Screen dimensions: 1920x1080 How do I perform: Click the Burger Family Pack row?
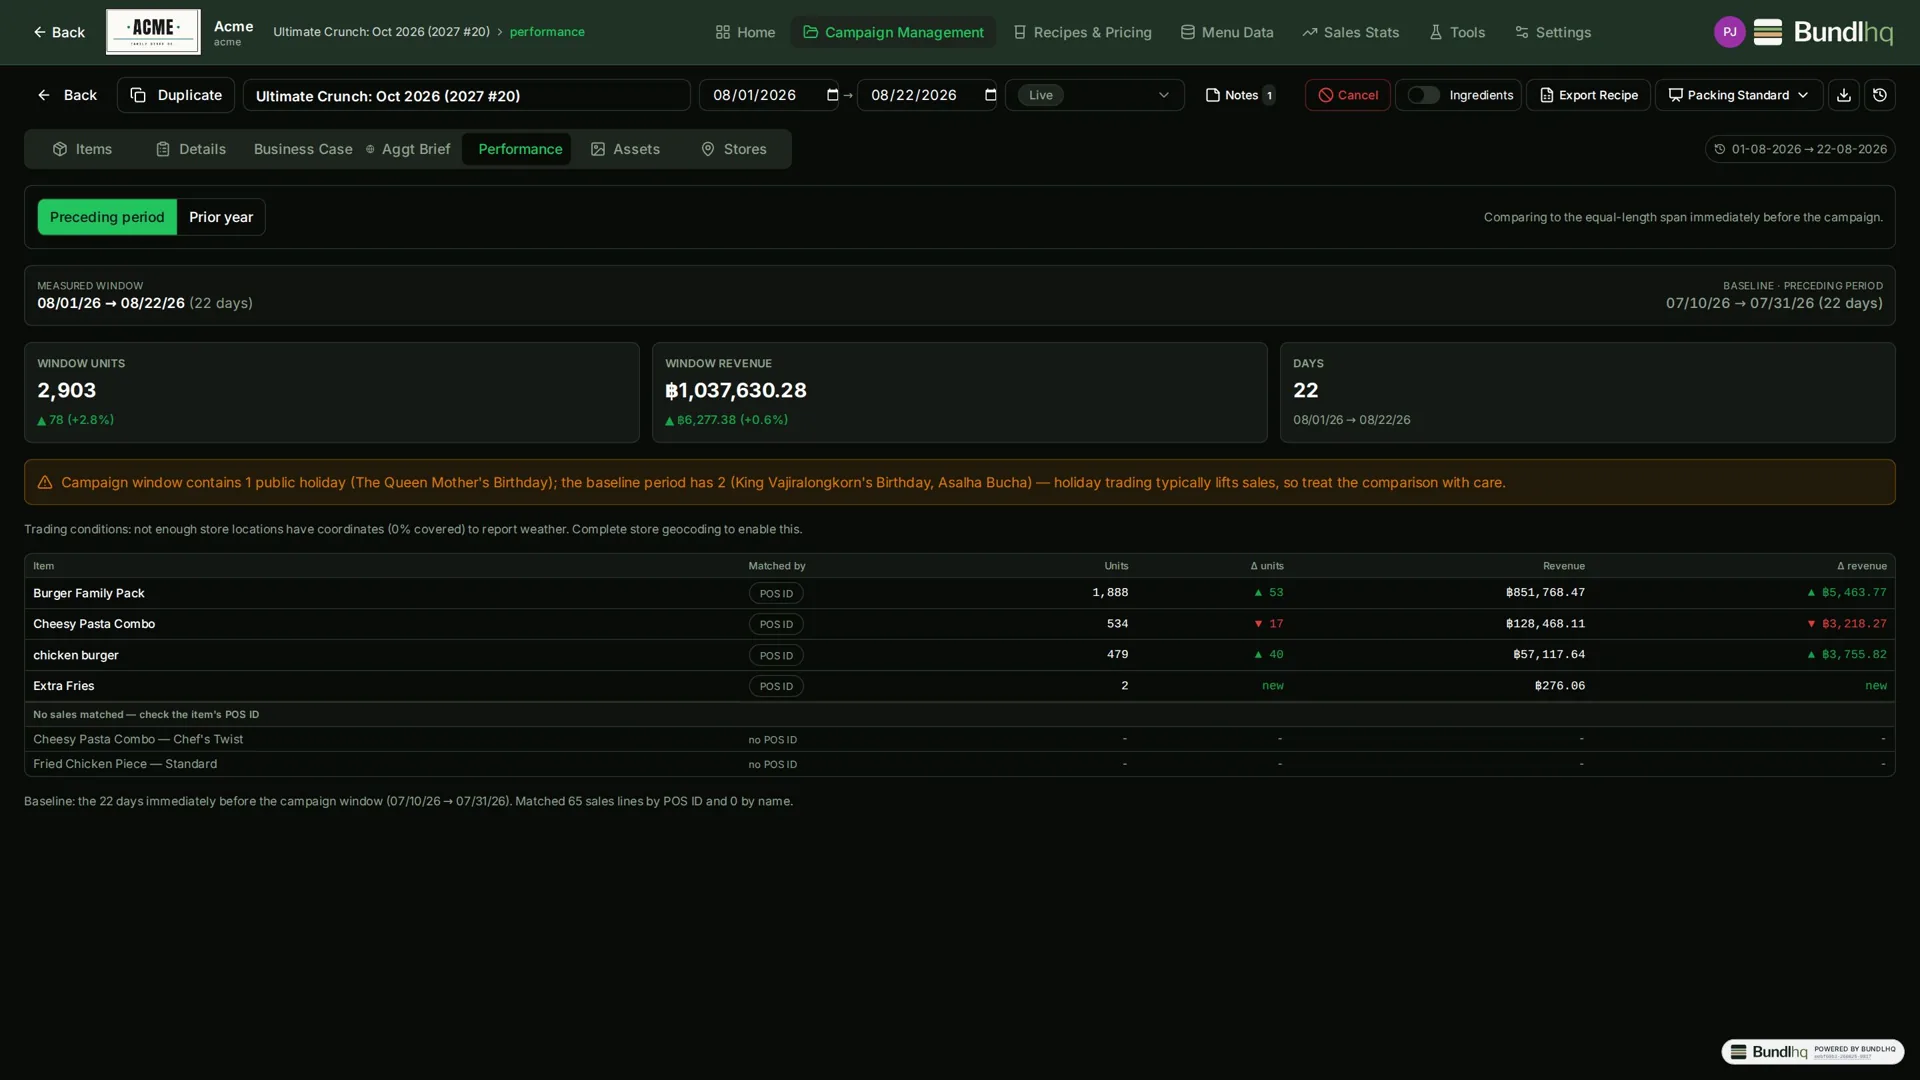point(959,593)
